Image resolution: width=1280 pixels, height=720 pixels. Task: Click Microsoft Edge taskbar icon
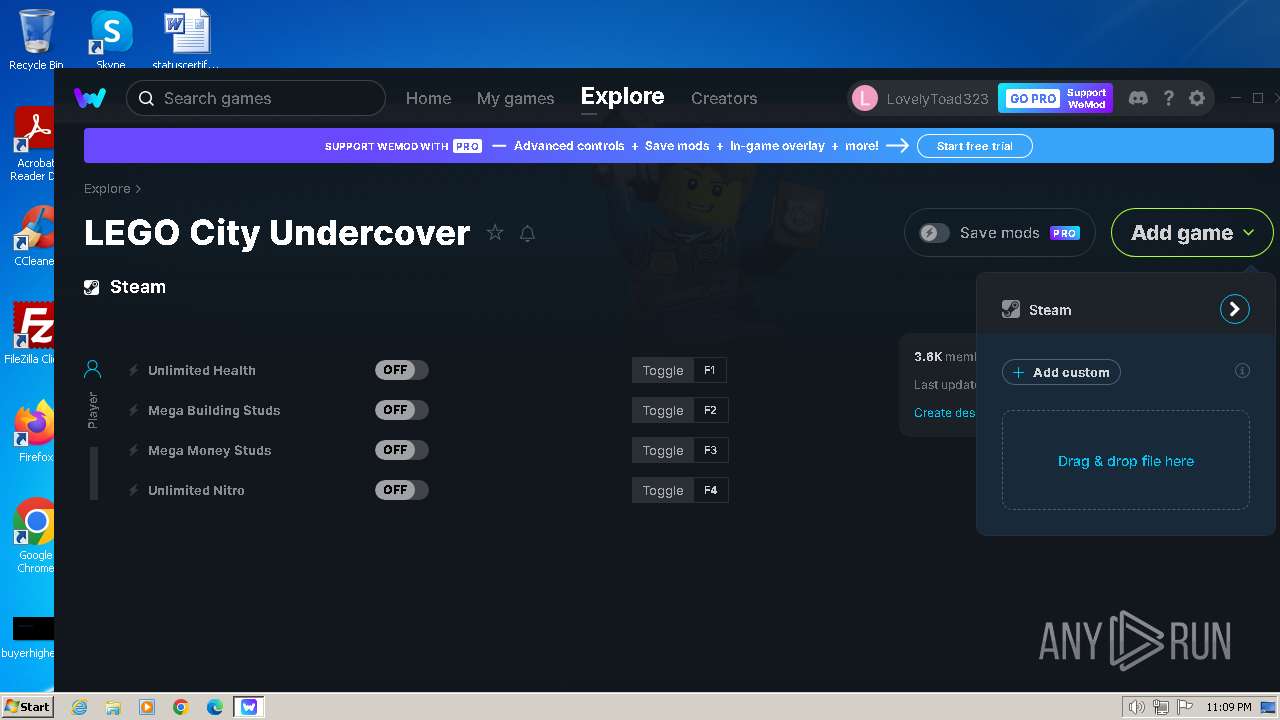point(214,707)
